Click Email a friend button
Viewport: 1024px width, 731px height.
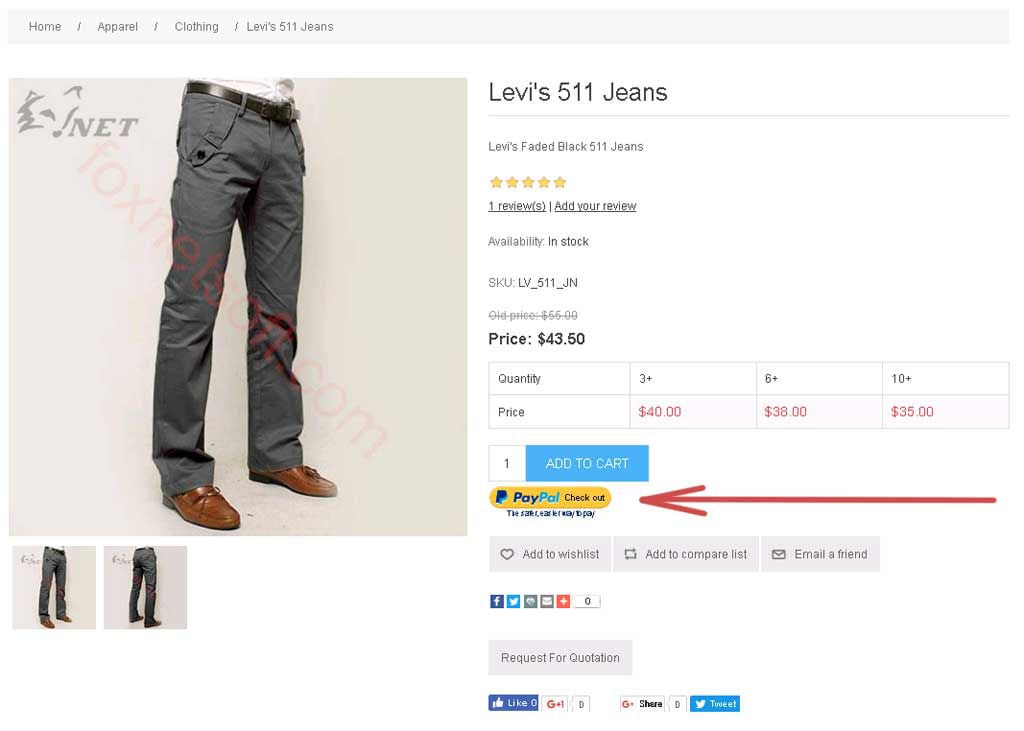pos(820,554)
